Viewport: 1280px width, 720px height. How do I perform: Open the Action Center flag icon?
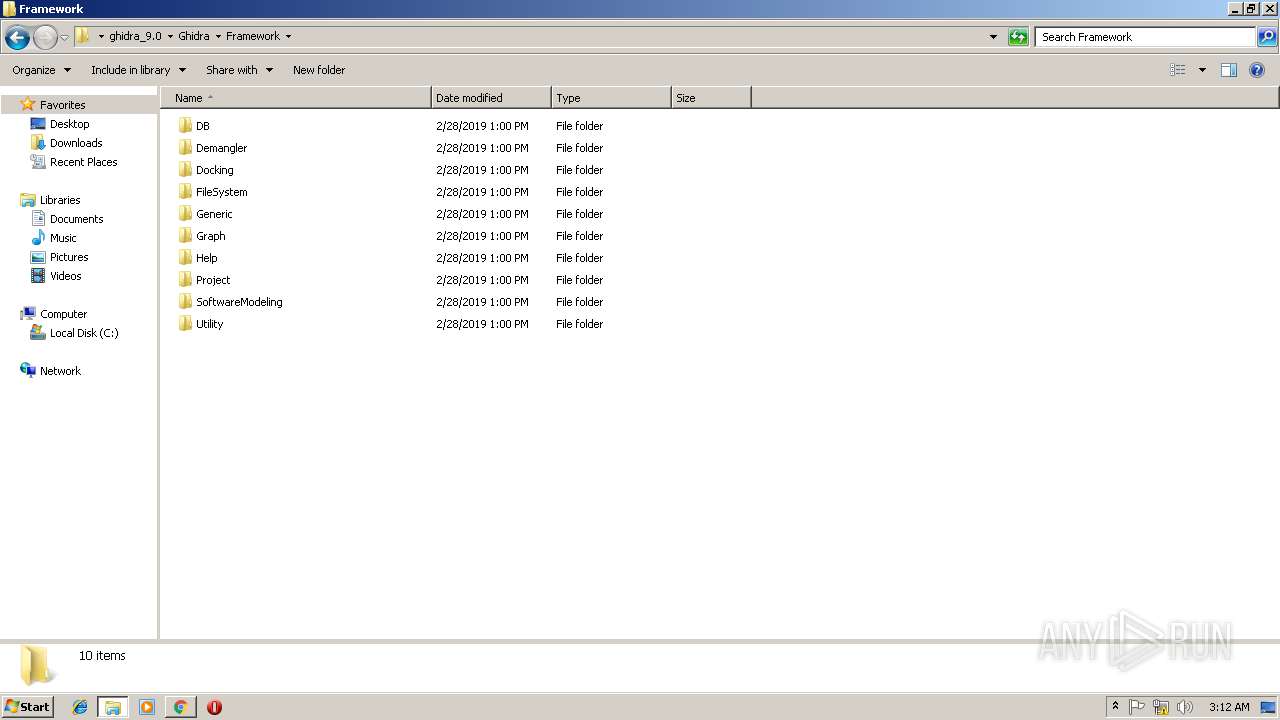pos(1137,707)
